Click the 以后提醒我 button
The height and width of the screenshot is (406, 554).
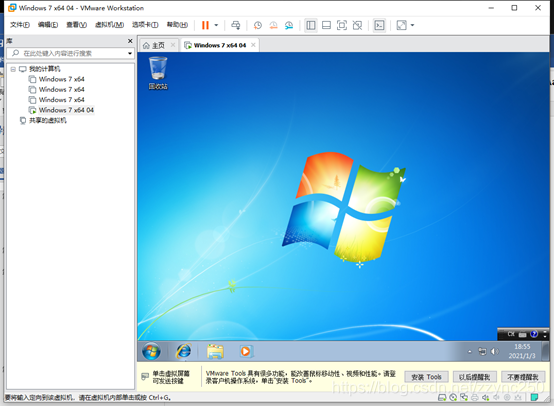(x=475, y=377)
